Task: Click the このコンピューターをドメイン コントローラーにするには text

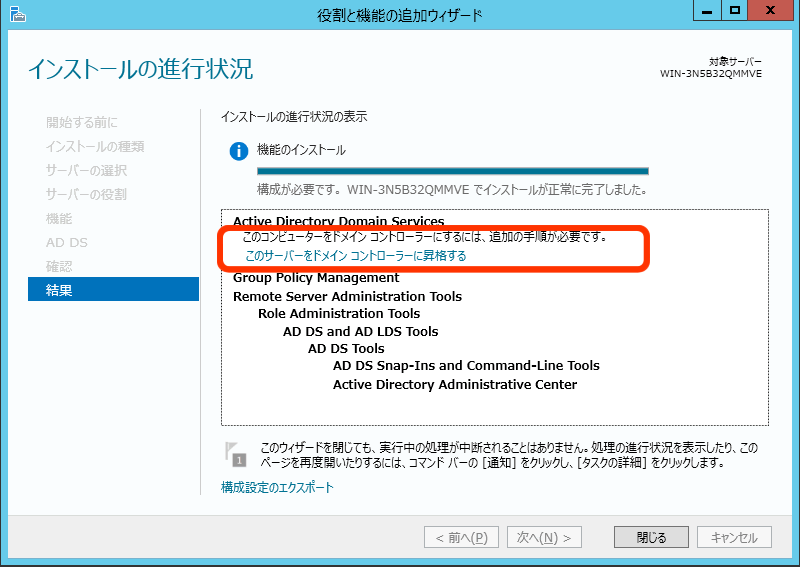Action: (424, 237)
